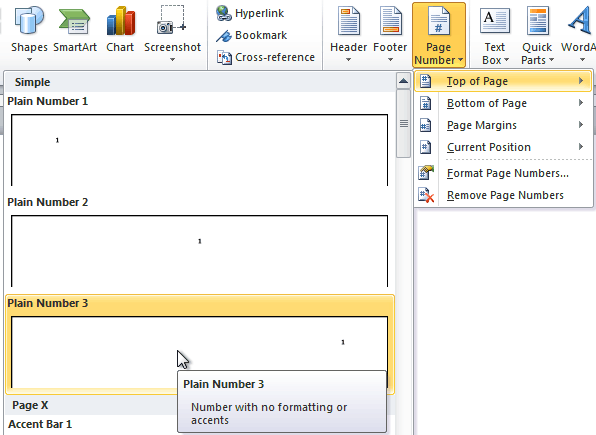This screenshot has width=596, height=435.
Task: Select the Bottom of Page menu item
Action: (x=503, y=103)
